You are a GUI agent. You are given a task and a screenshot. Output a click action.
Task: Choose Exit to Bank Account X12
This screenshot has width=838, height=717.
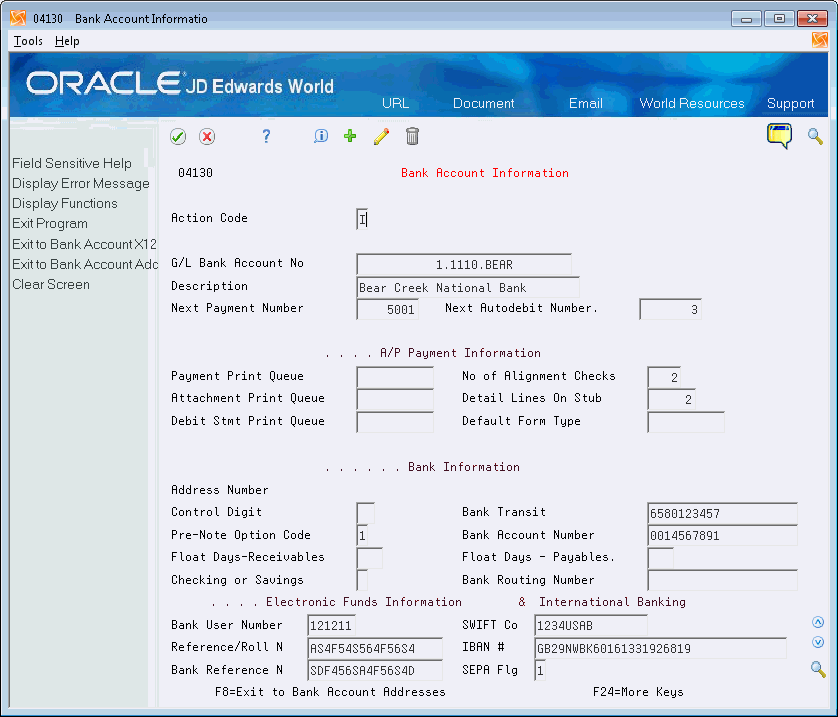point(84,244)
